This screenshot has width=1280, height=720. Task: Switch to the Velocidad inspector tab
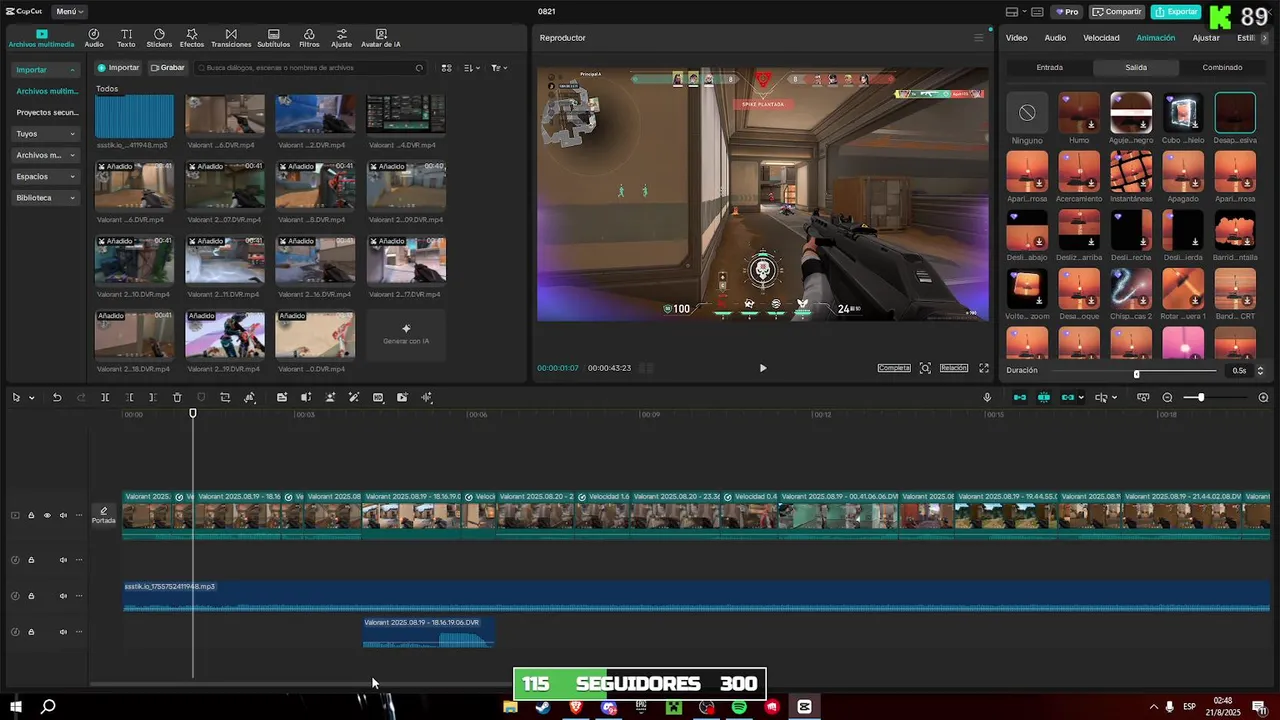point(1101,38)
